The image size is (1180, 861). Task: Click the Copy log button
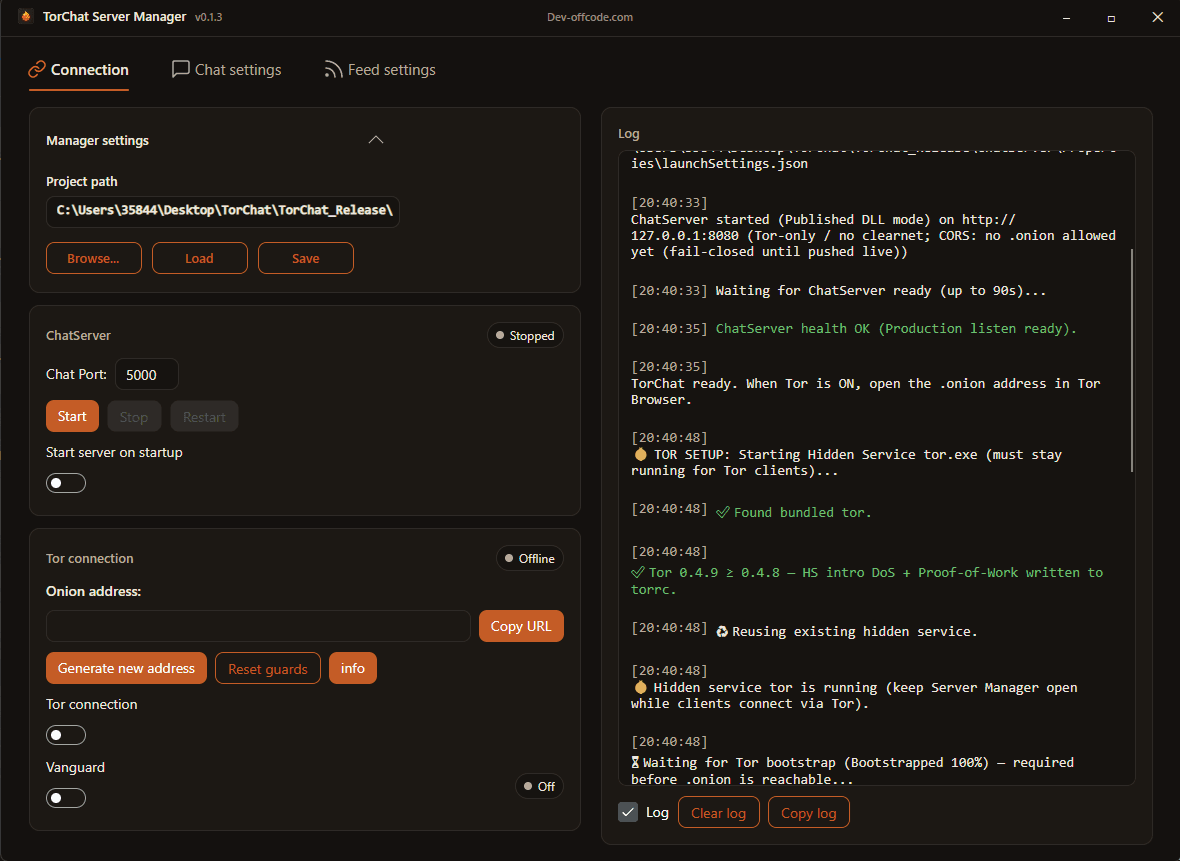(808, 813)
